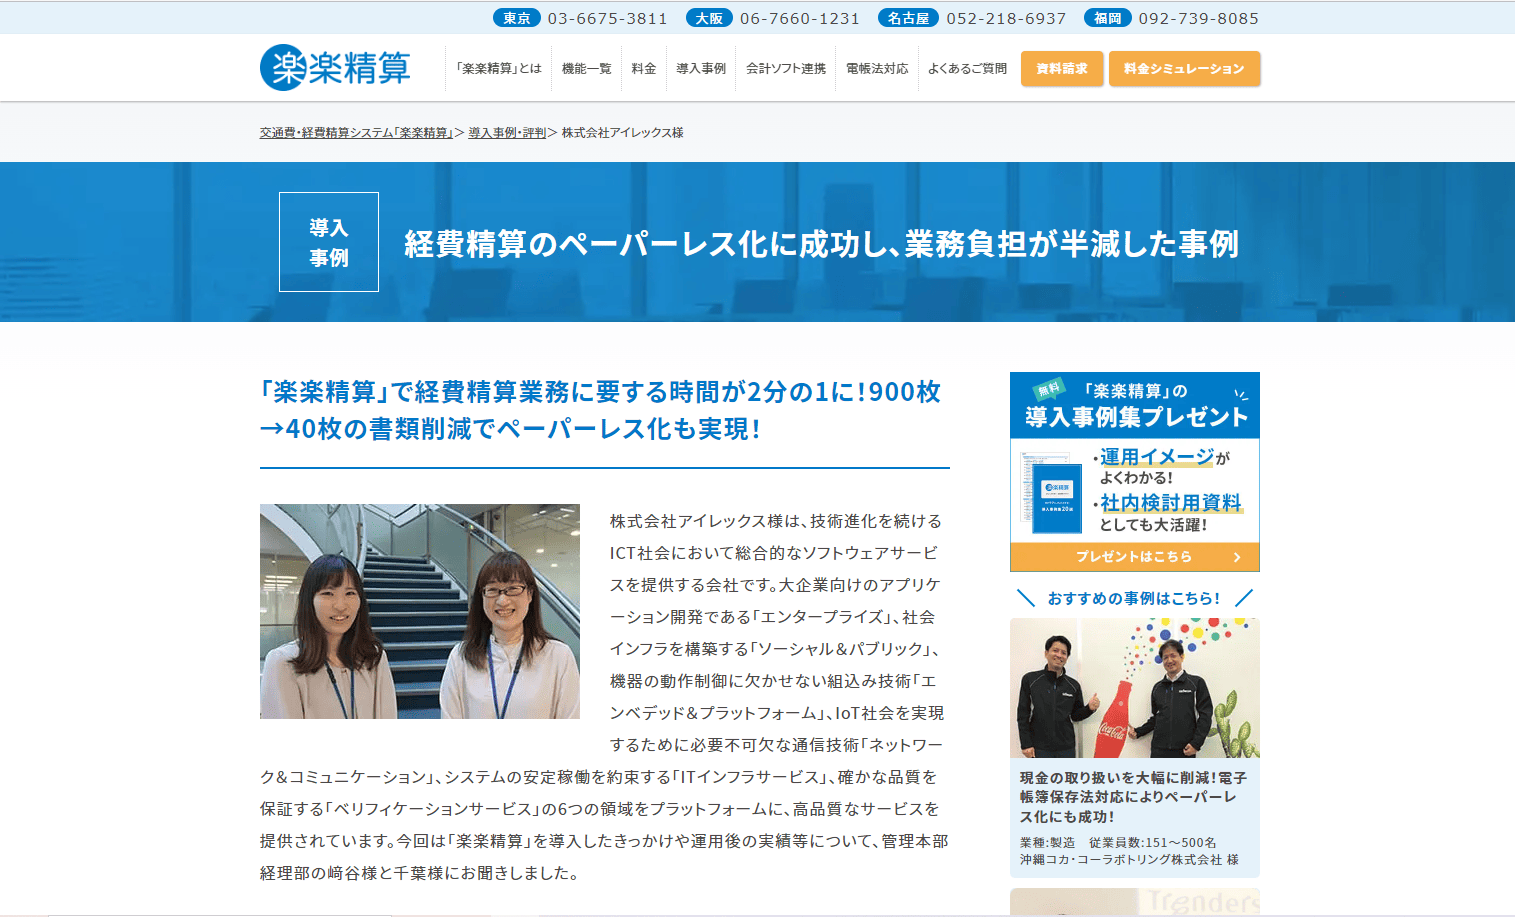Click the 楽楽精算 logo
This screenshot has width=1515, height=917.
coord(335,68)
